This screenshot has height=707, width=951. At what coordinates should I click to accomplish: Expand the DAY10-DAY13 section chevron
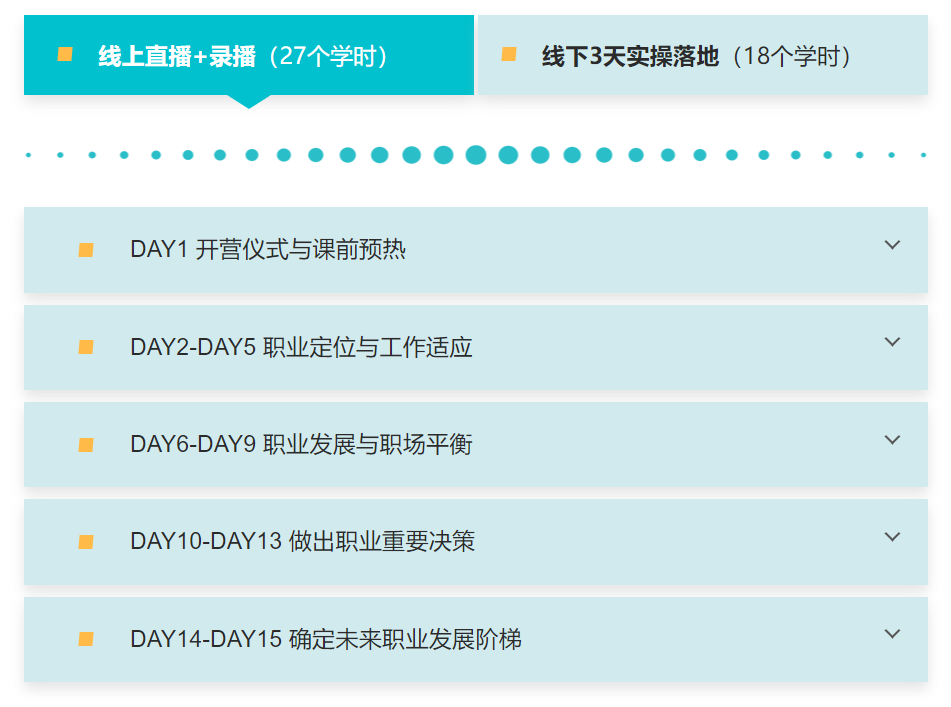point(893,537)
